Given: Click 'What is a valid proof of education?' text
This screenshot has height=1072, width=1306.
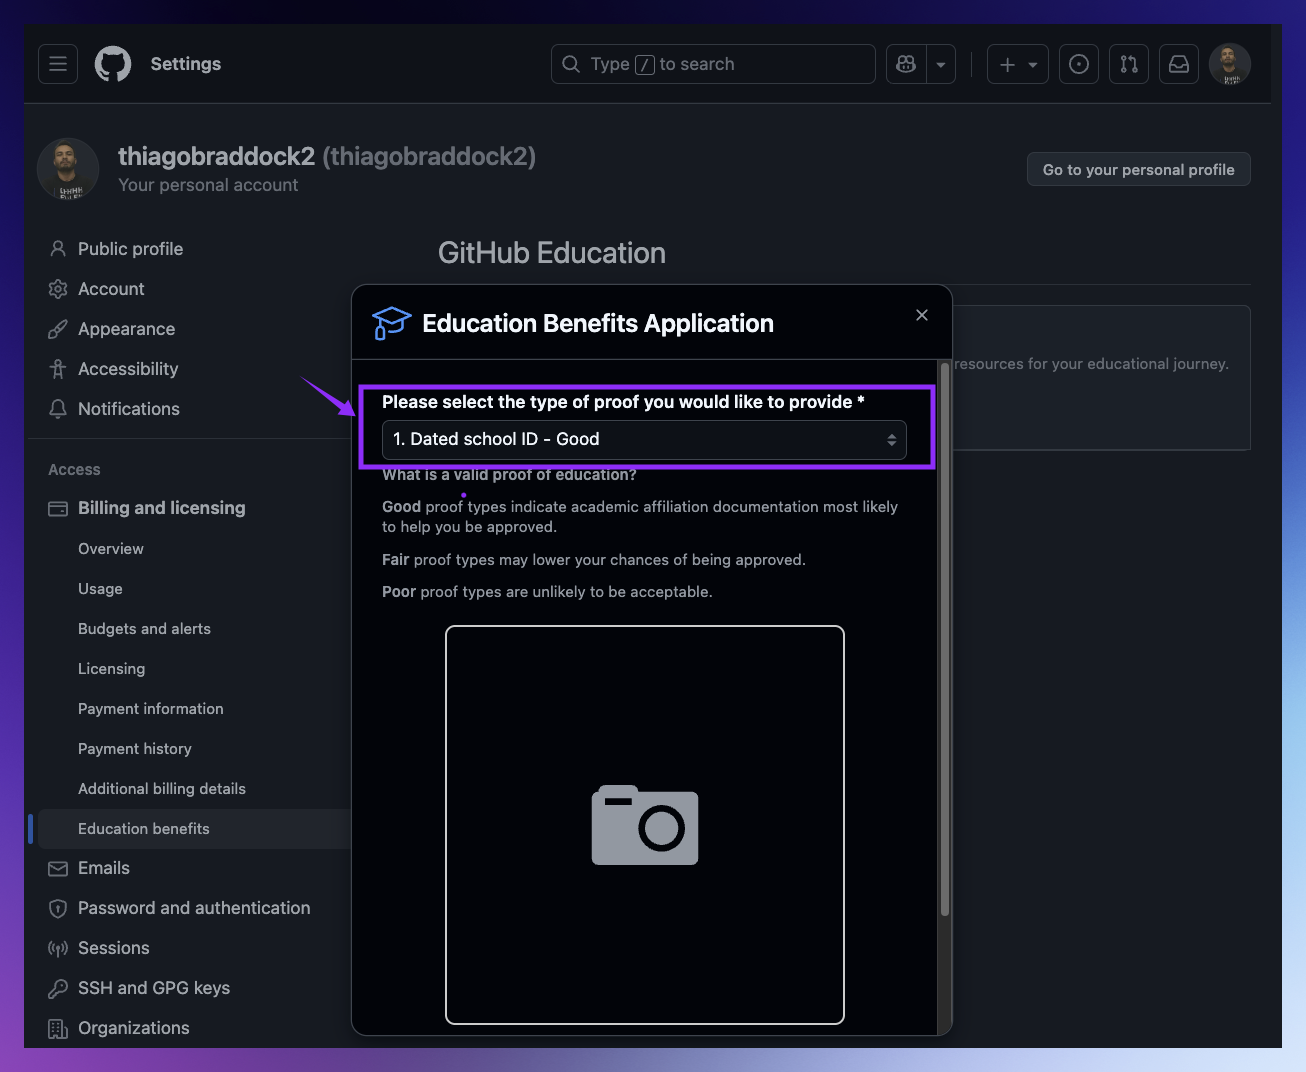Looking at the screenshot, I should 509,475.
